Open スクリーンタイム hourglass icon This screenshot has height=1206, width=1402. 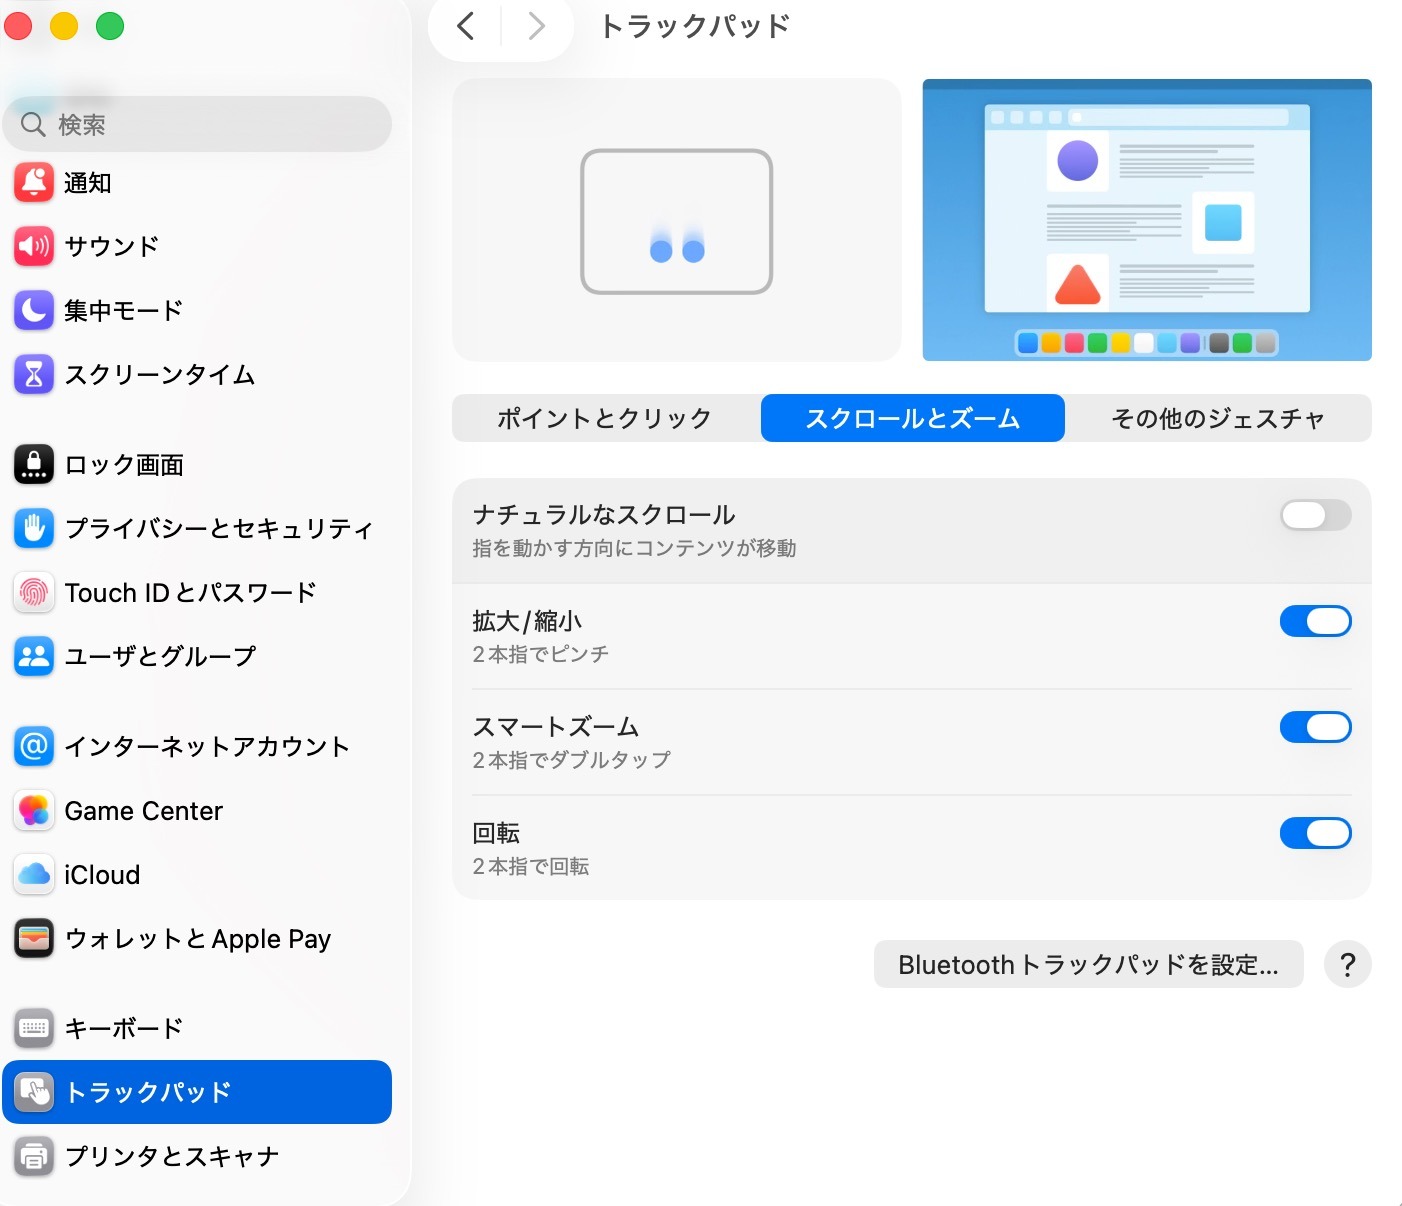tap(34, 374)
